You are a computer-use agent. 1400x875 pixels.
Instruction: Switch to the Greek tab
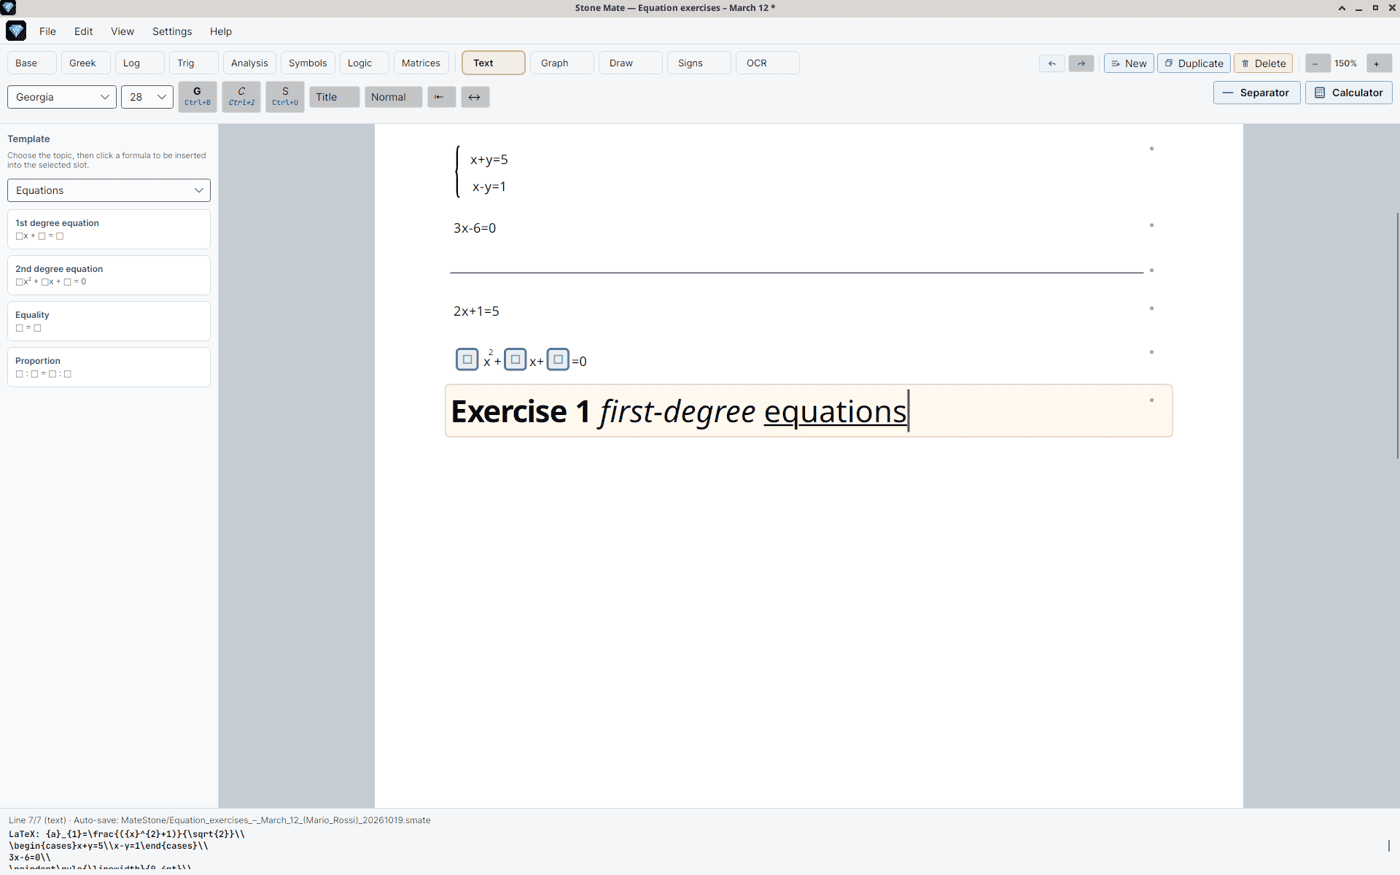pos(85,63)
